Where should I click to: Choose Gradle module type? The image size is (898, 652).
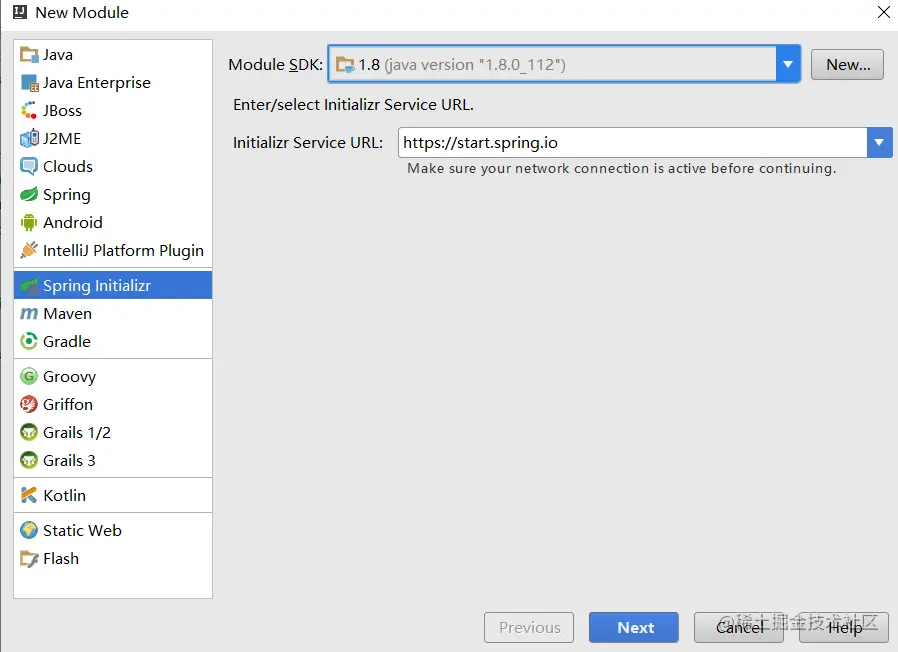pyautogui.click(x=113, y=341)
